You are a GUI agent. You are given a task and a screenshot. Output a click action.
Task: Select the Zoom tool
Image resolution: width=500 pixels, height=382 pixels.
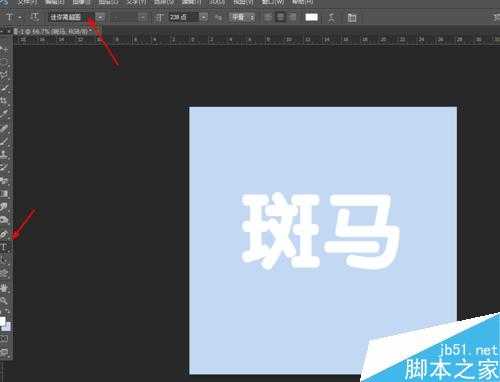4,301
